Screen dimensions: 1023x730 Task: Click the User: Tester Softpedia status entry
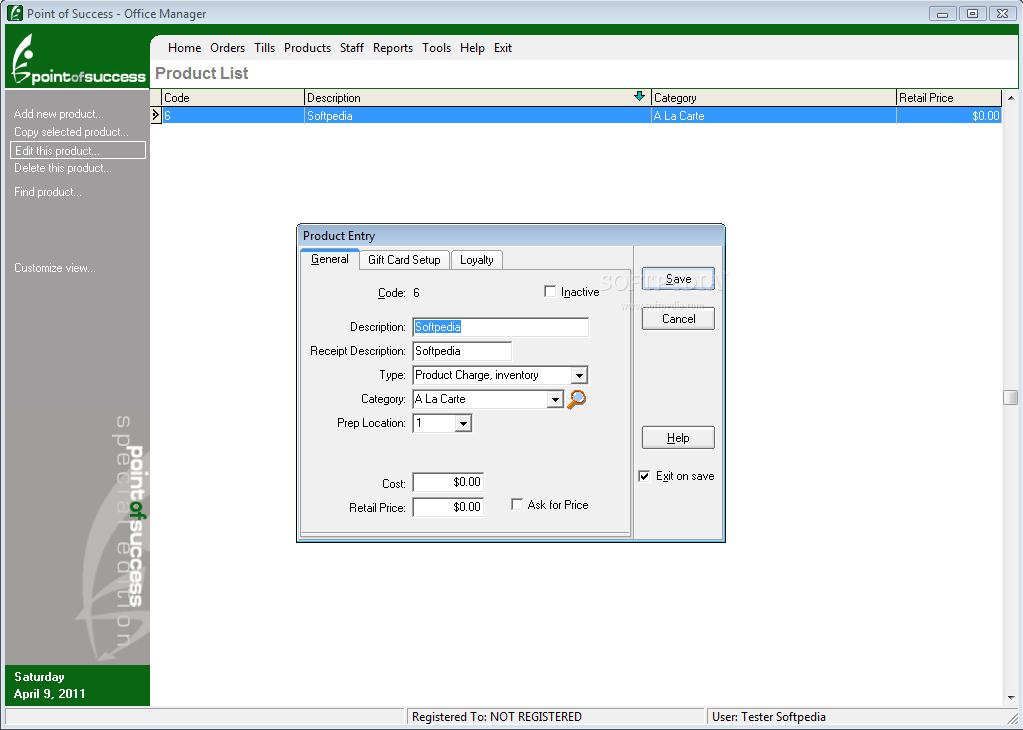coord(861,716)
